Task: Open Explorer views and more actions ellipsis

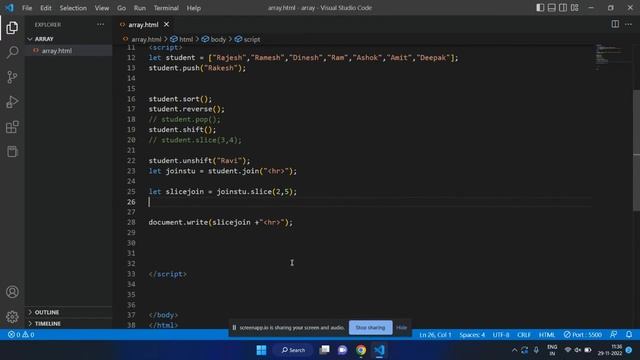Action: pos(100,24)
